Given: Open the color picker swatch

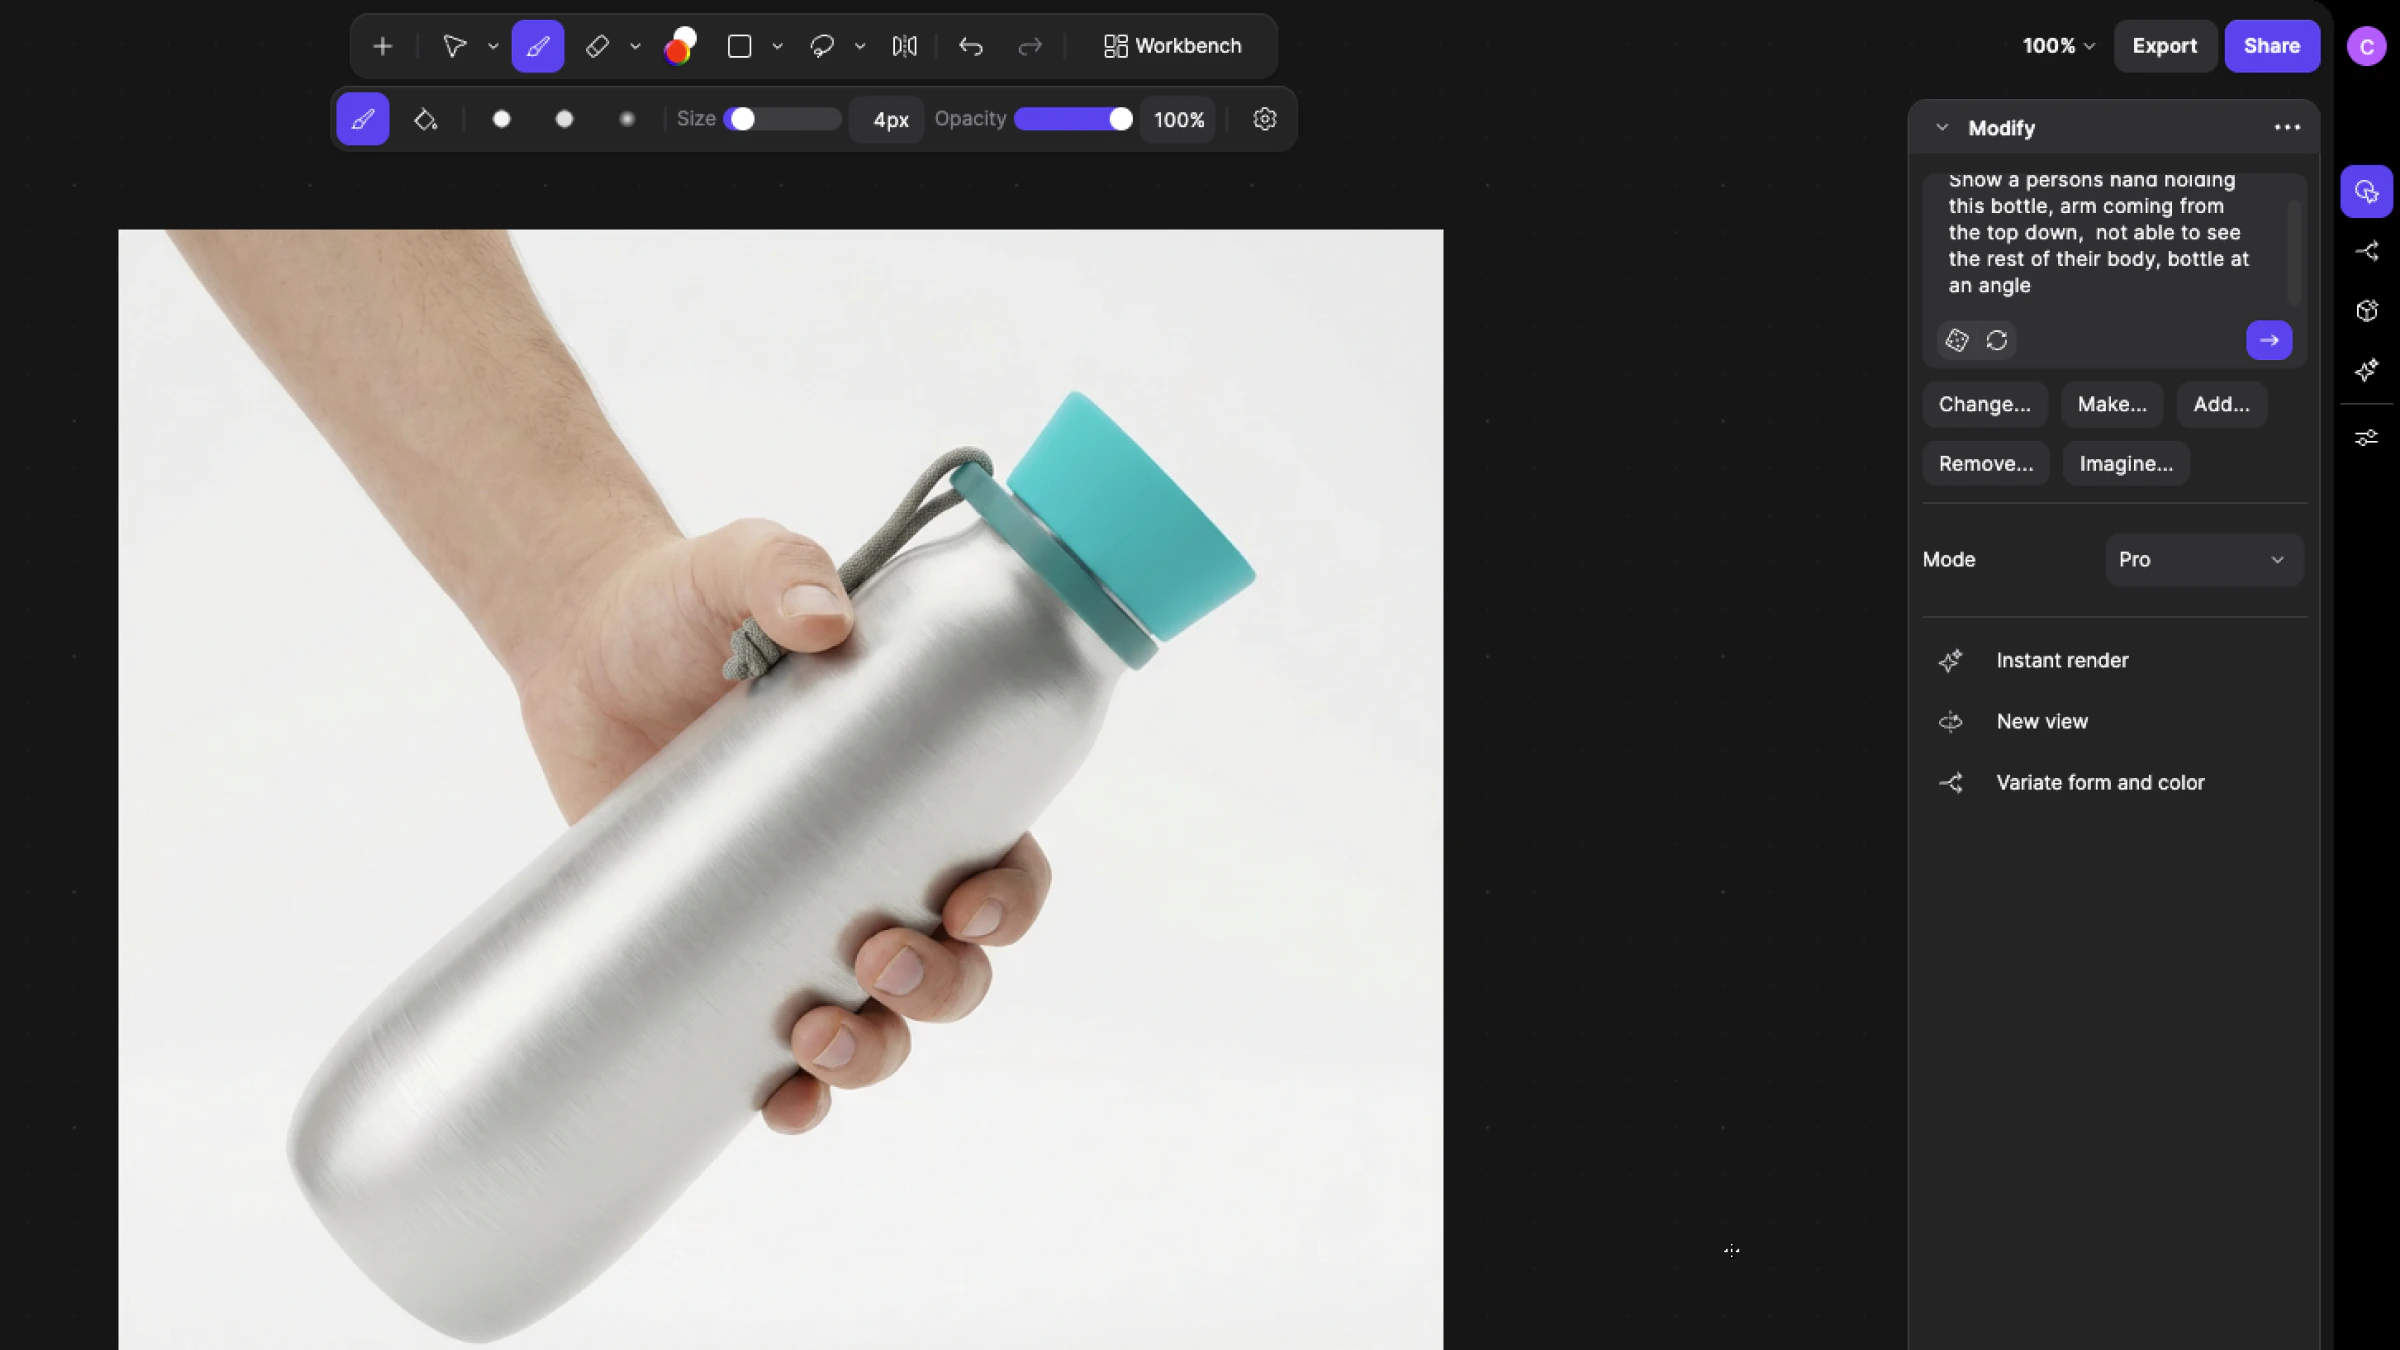Looking at the screenshot, I should 680,46.
